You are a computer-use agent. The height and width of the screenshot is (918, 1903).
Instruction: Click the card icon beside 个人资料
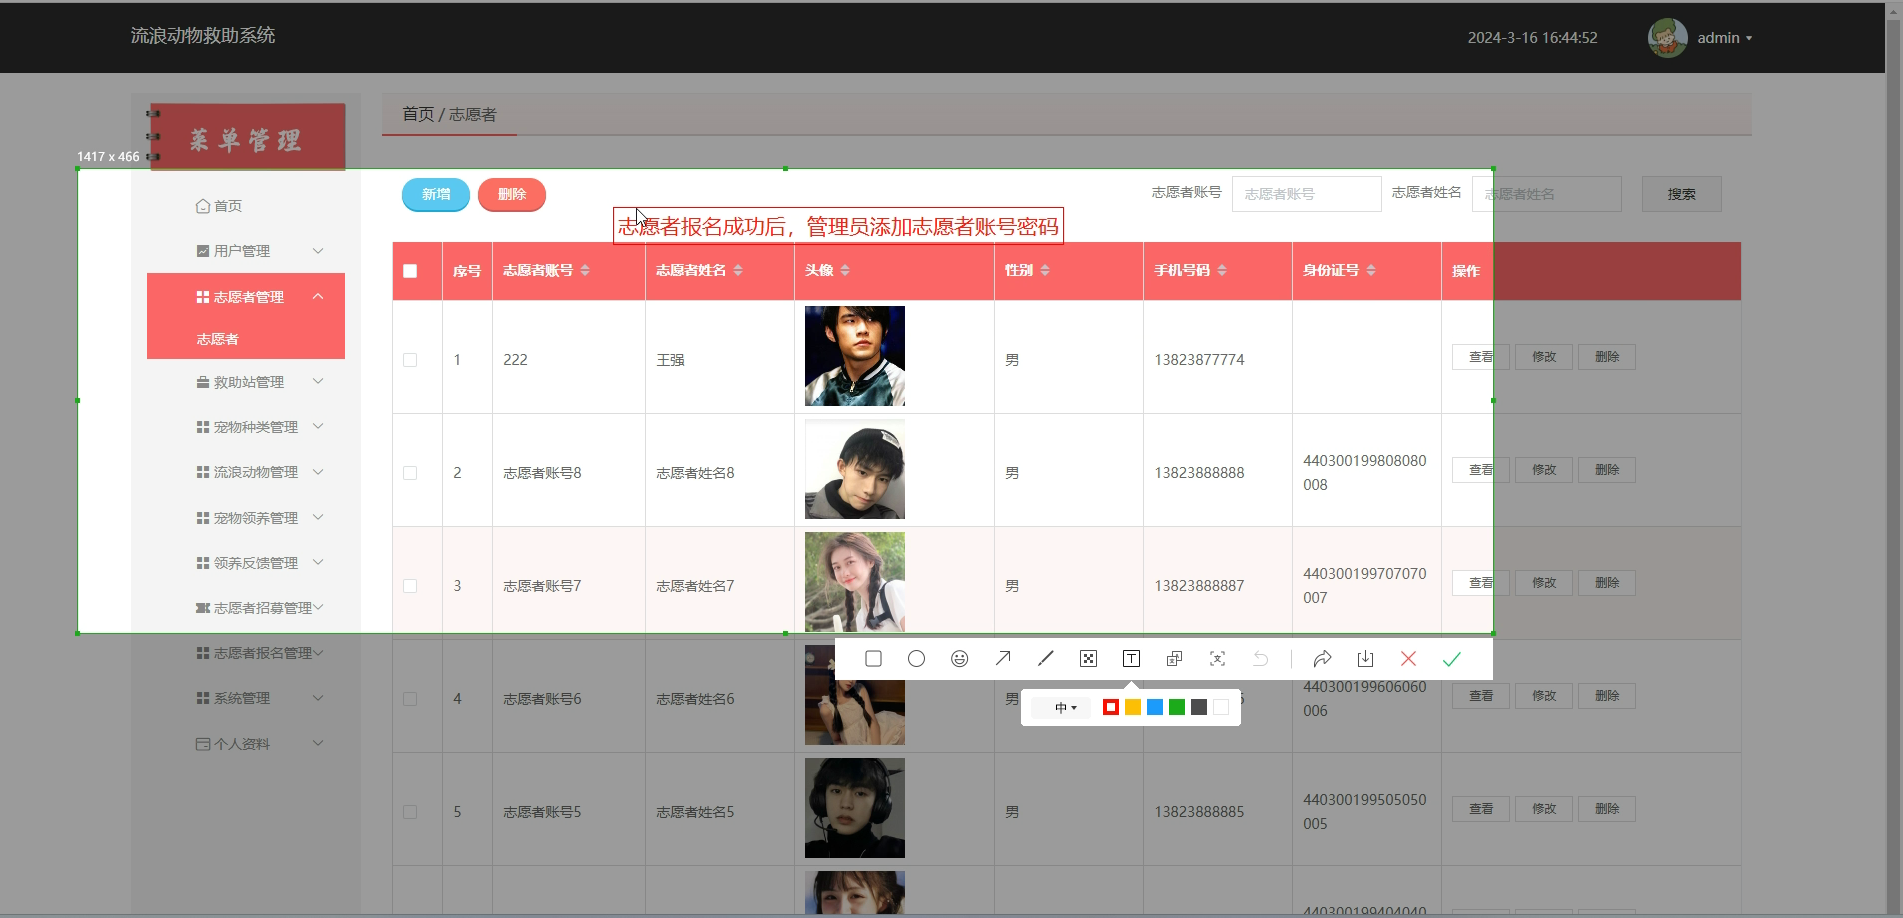click(203, 744)
